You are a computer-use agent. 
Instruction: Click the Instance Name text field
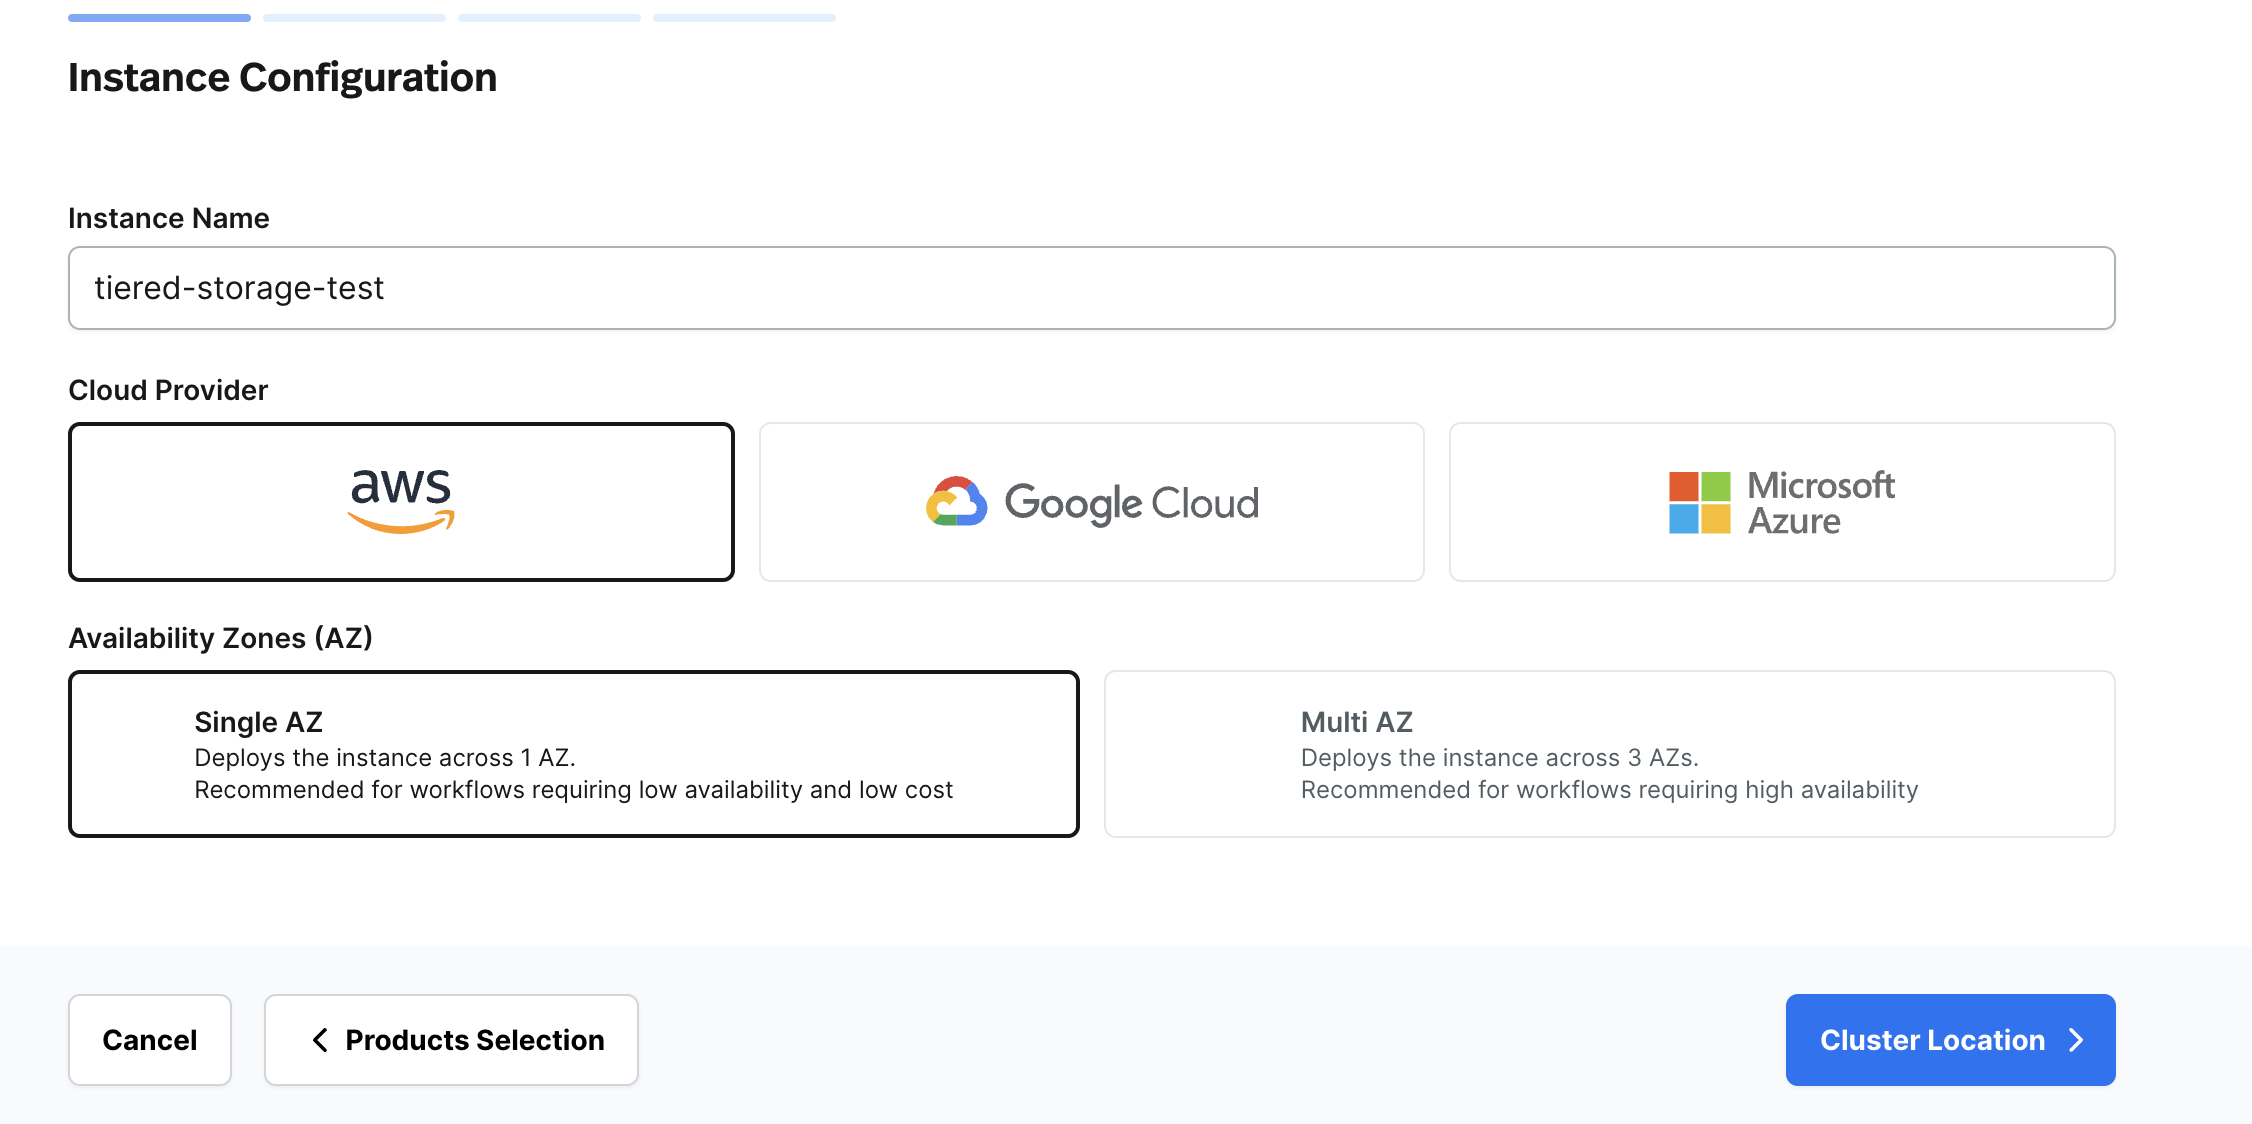(1091, 288)
